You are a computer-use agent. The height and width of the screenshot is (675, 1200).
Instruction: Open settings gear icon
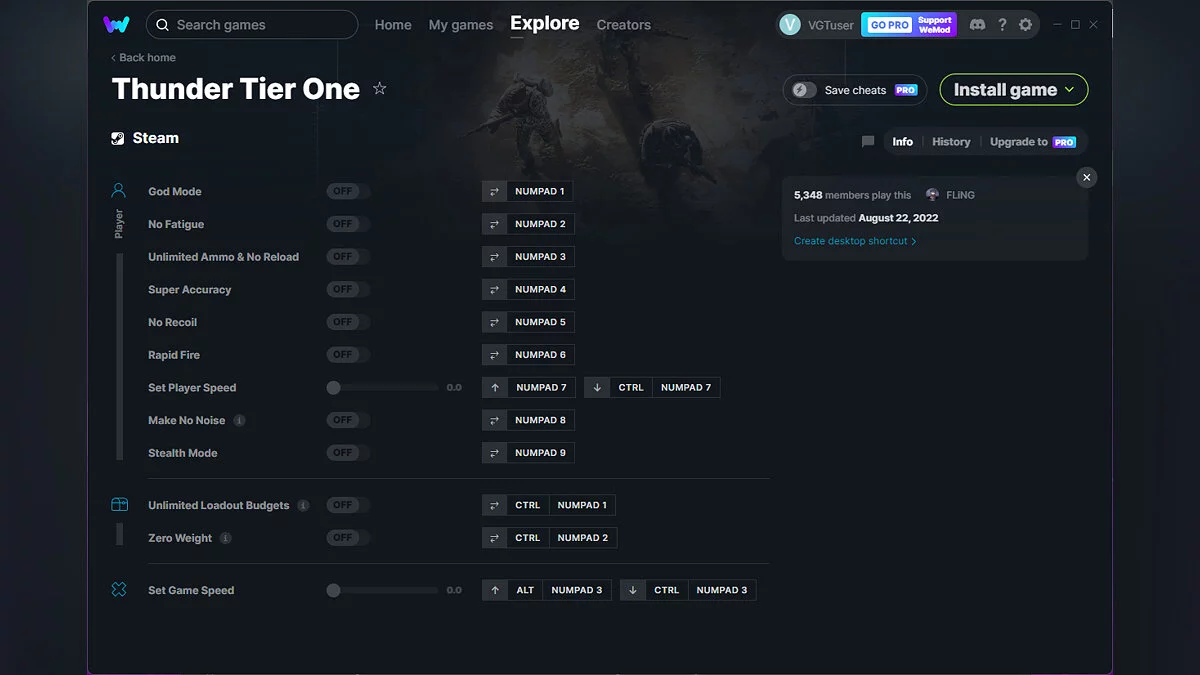point(1025,25)
